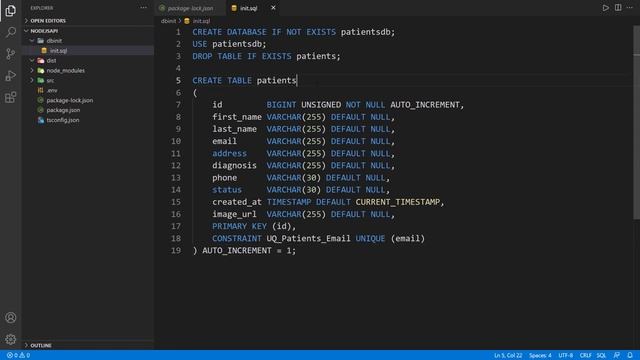Change encoding via UTF-8 status item
This screenshot has width=640, height=360.
tap(565, 356)
